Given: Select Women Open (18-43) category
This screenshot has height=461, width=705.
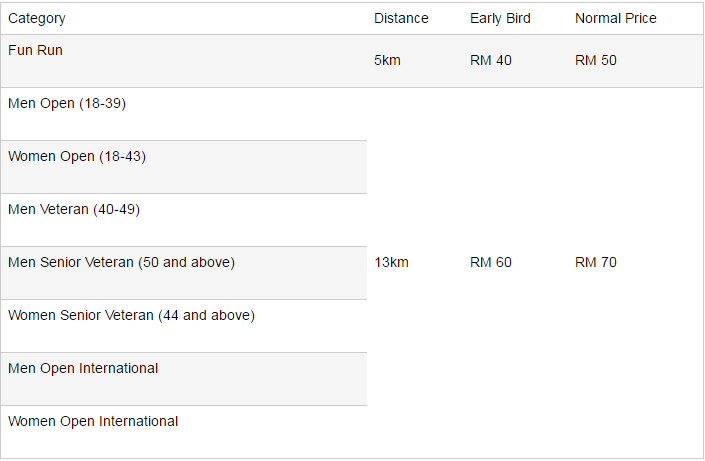Looking at the screenshot, I should click(77, 156).
